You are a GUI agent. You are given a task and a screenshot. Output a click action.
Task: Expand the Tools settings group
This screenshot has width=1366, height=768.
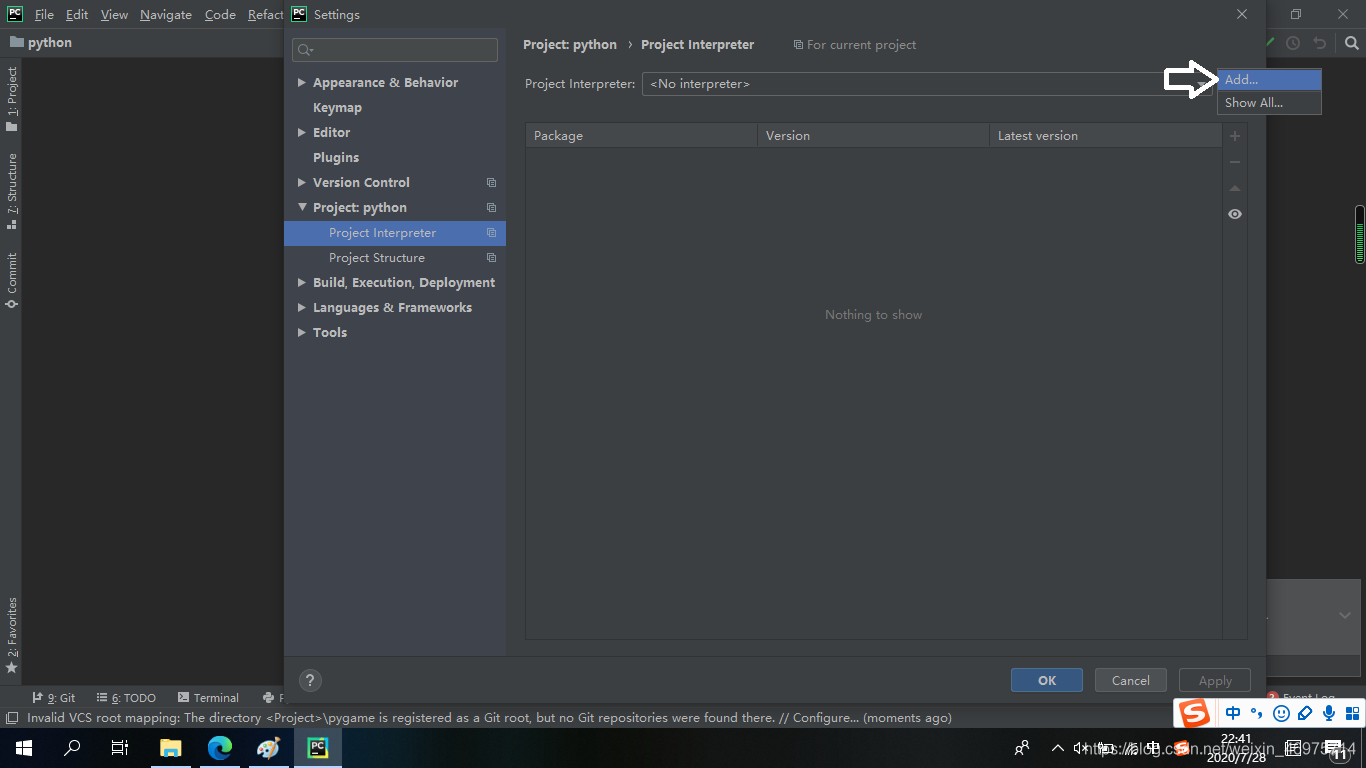click(302, 332)
